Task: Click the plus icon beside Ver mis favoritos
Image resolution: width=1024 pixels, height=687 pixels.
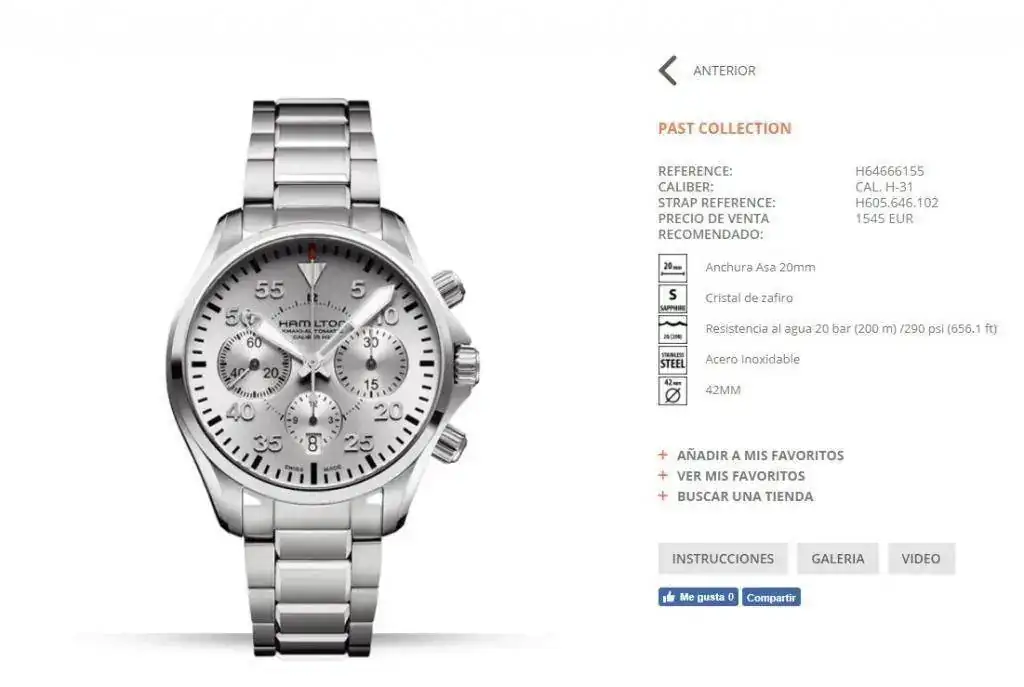Action: click(663, 475)
